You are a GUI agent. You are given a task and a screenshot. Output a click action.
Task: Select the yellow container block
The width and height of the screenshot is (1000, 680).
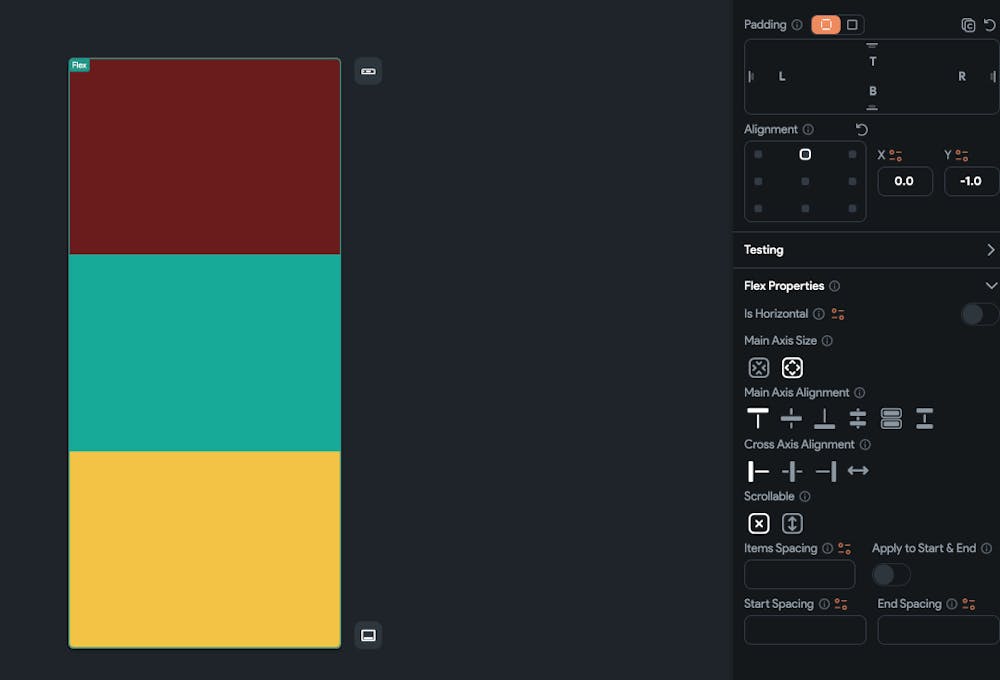click(x=204, y=548)
